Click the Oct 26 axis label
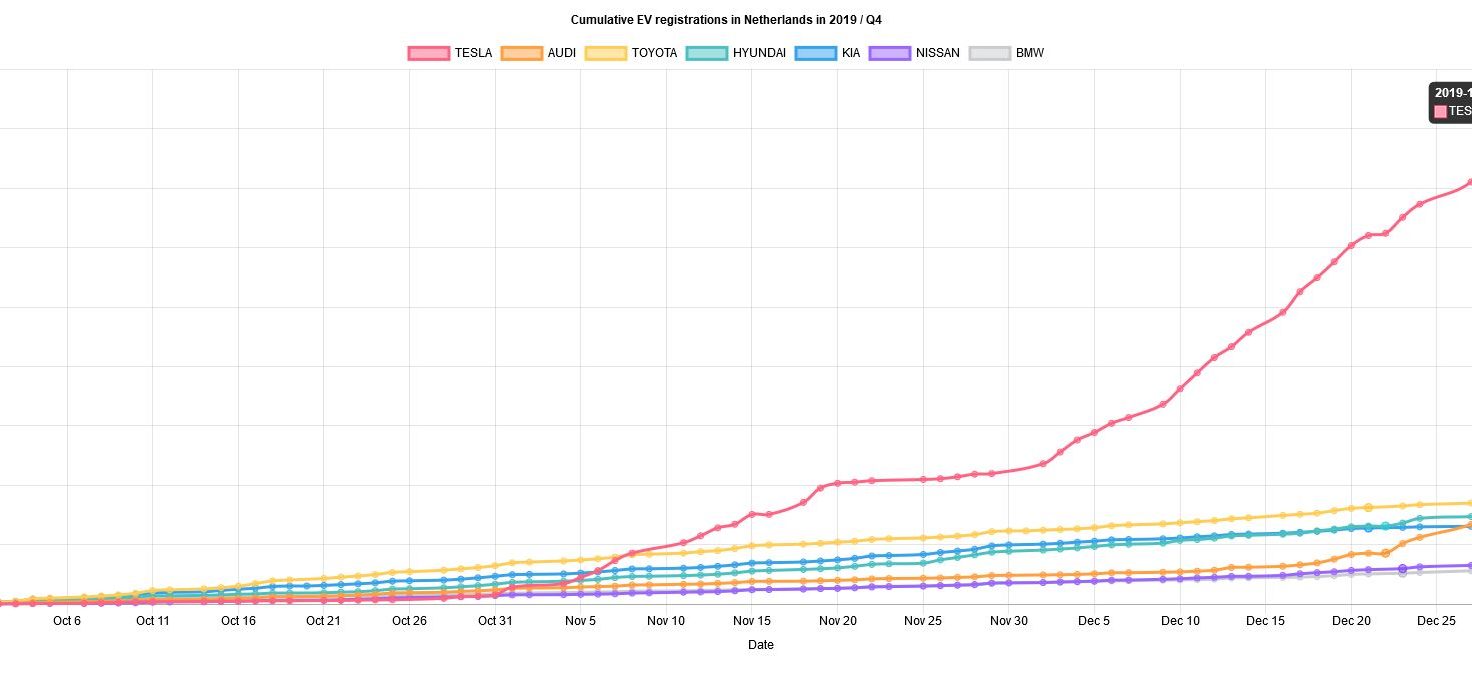This screenshot has height=681, width=1472. 410,621
